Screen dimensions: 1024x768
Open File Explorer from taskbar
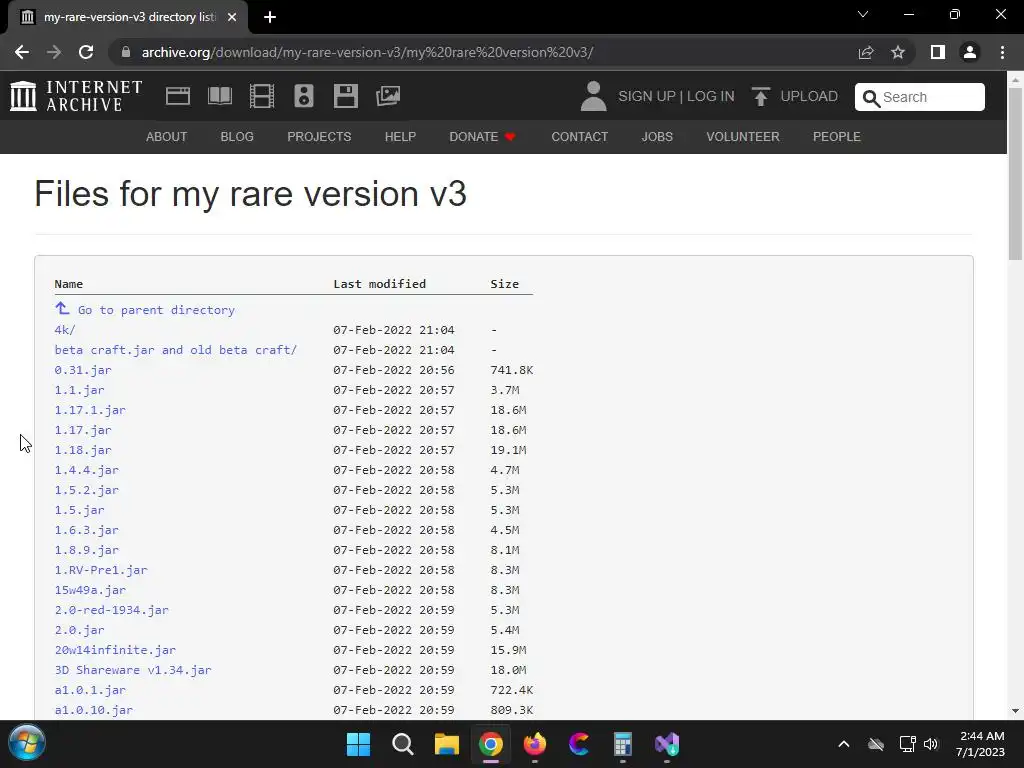(x=447, y=744)
